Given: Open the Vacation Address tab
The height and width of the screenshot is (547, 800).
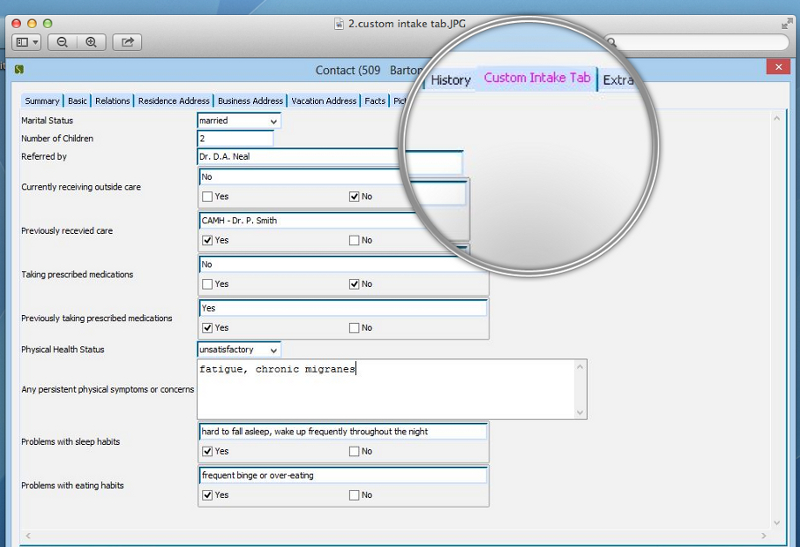Looking at the screenshot, I should (x=324, y=101).
